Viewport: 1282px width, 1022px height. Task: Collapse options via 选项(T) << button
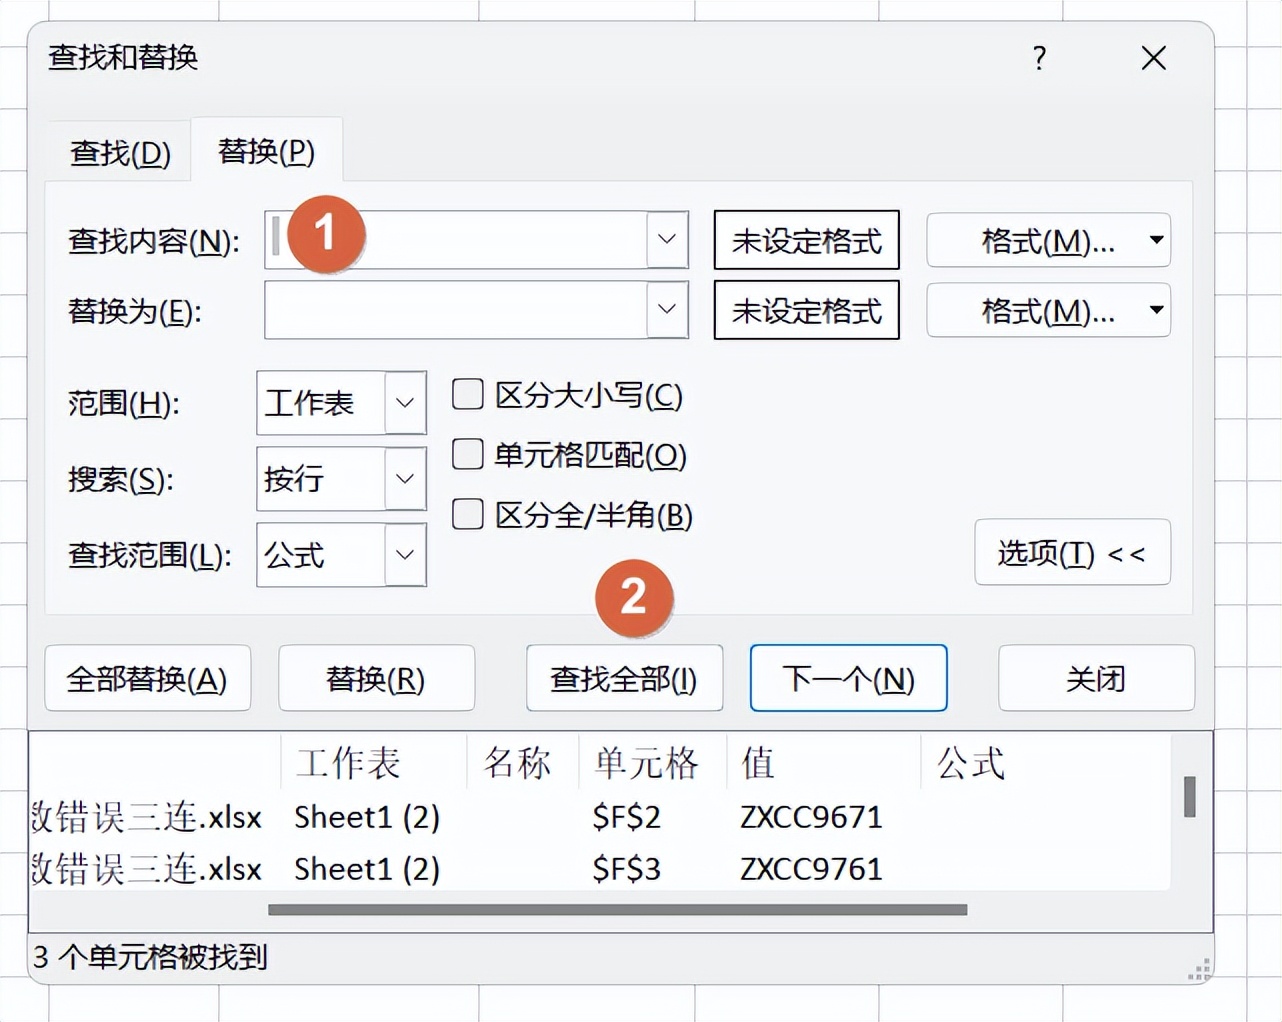pyautogui.click(x=1073, y=553)
